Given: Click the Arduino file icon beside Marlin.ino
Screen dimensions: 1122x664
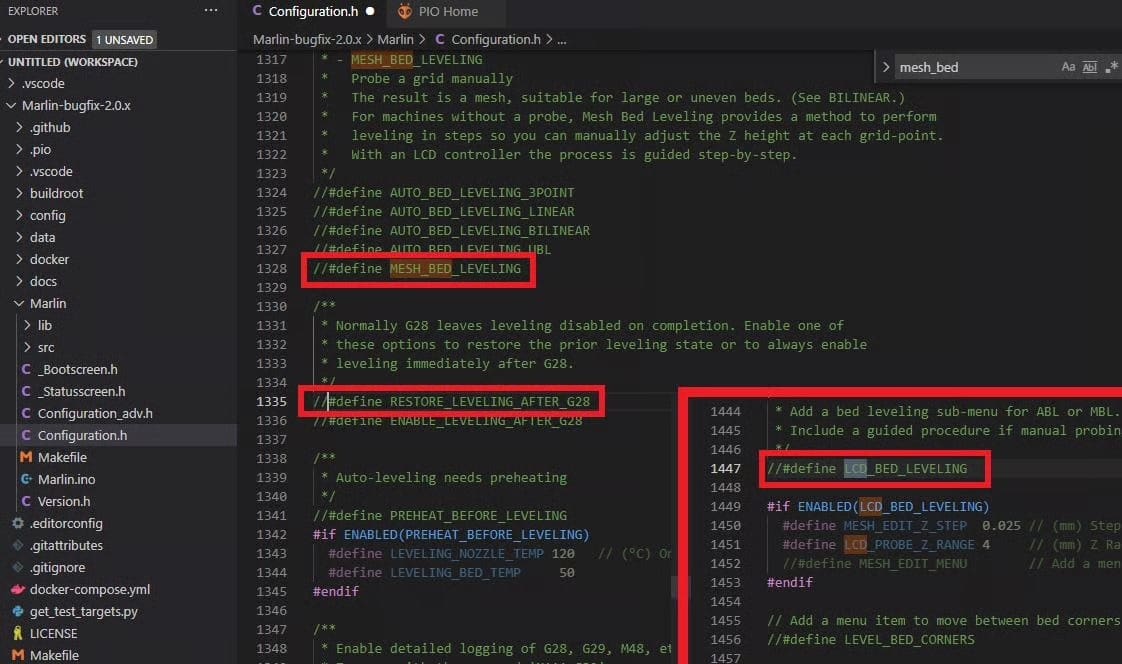Looking at the screenshot, I should (x=26, y=479).
